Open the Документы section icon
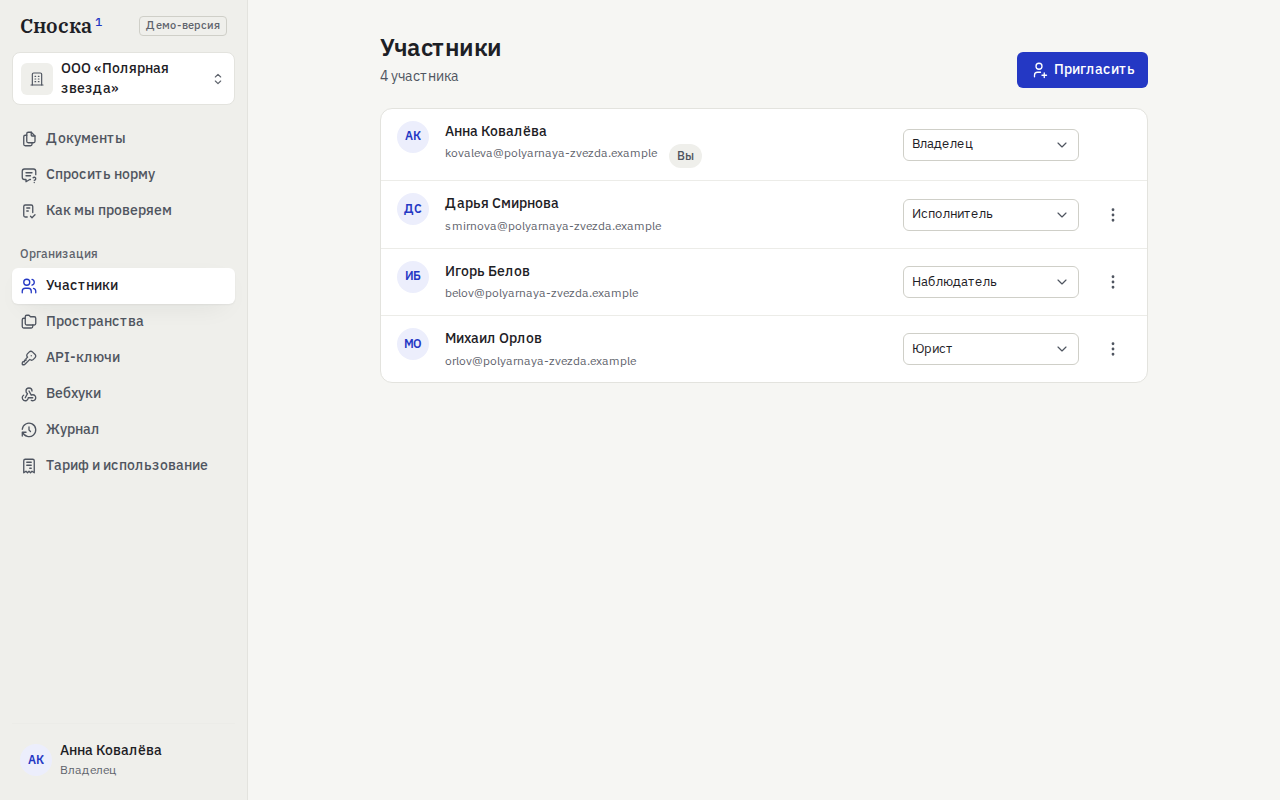Image resolution: width=1280 pixels, height=800 pixels. tap(29, 139)
